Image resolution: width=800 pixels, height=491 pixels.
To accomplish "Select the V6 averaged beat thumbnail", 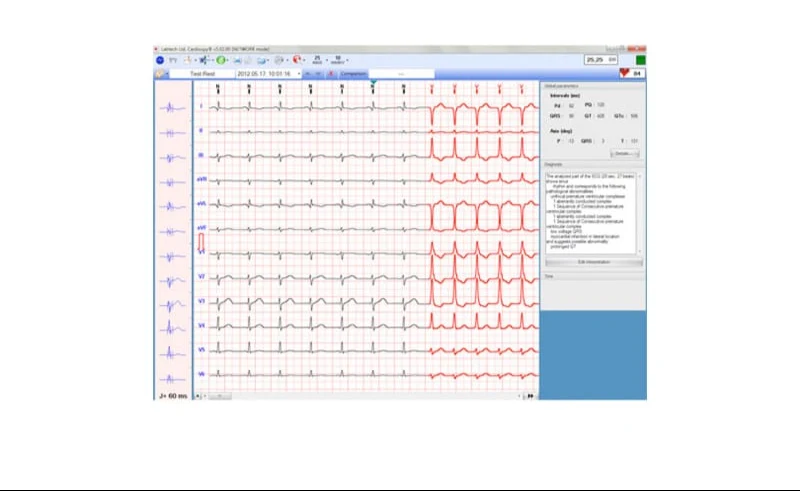I will pyautogui.click(x=172, y=379).
